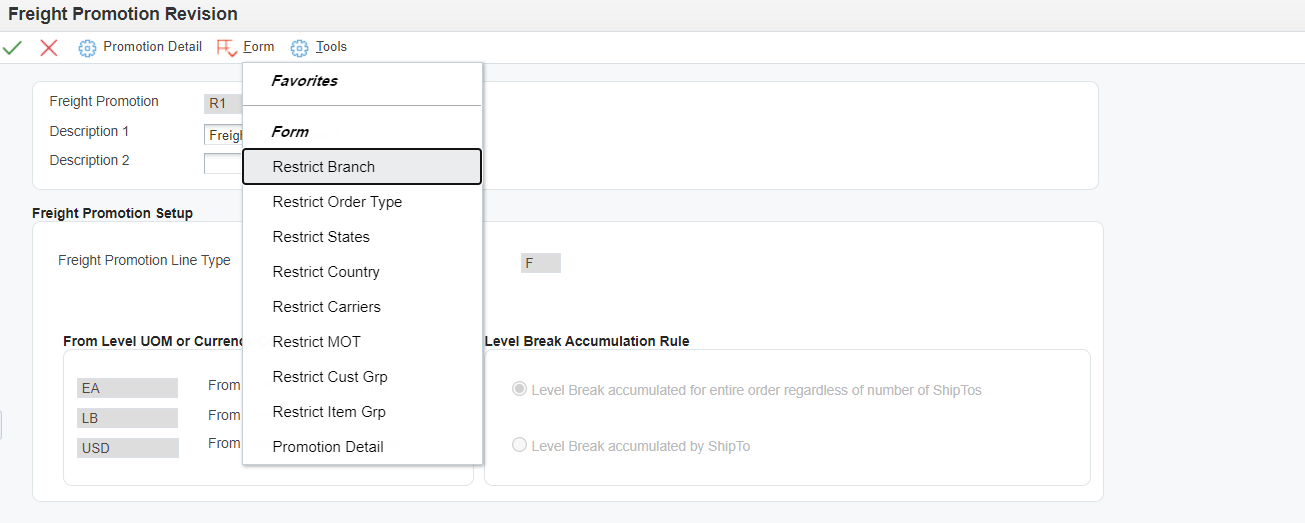Select entire order accumulation radio button
The width and height of the screenshot is (1305, 523).
(519, 389)
